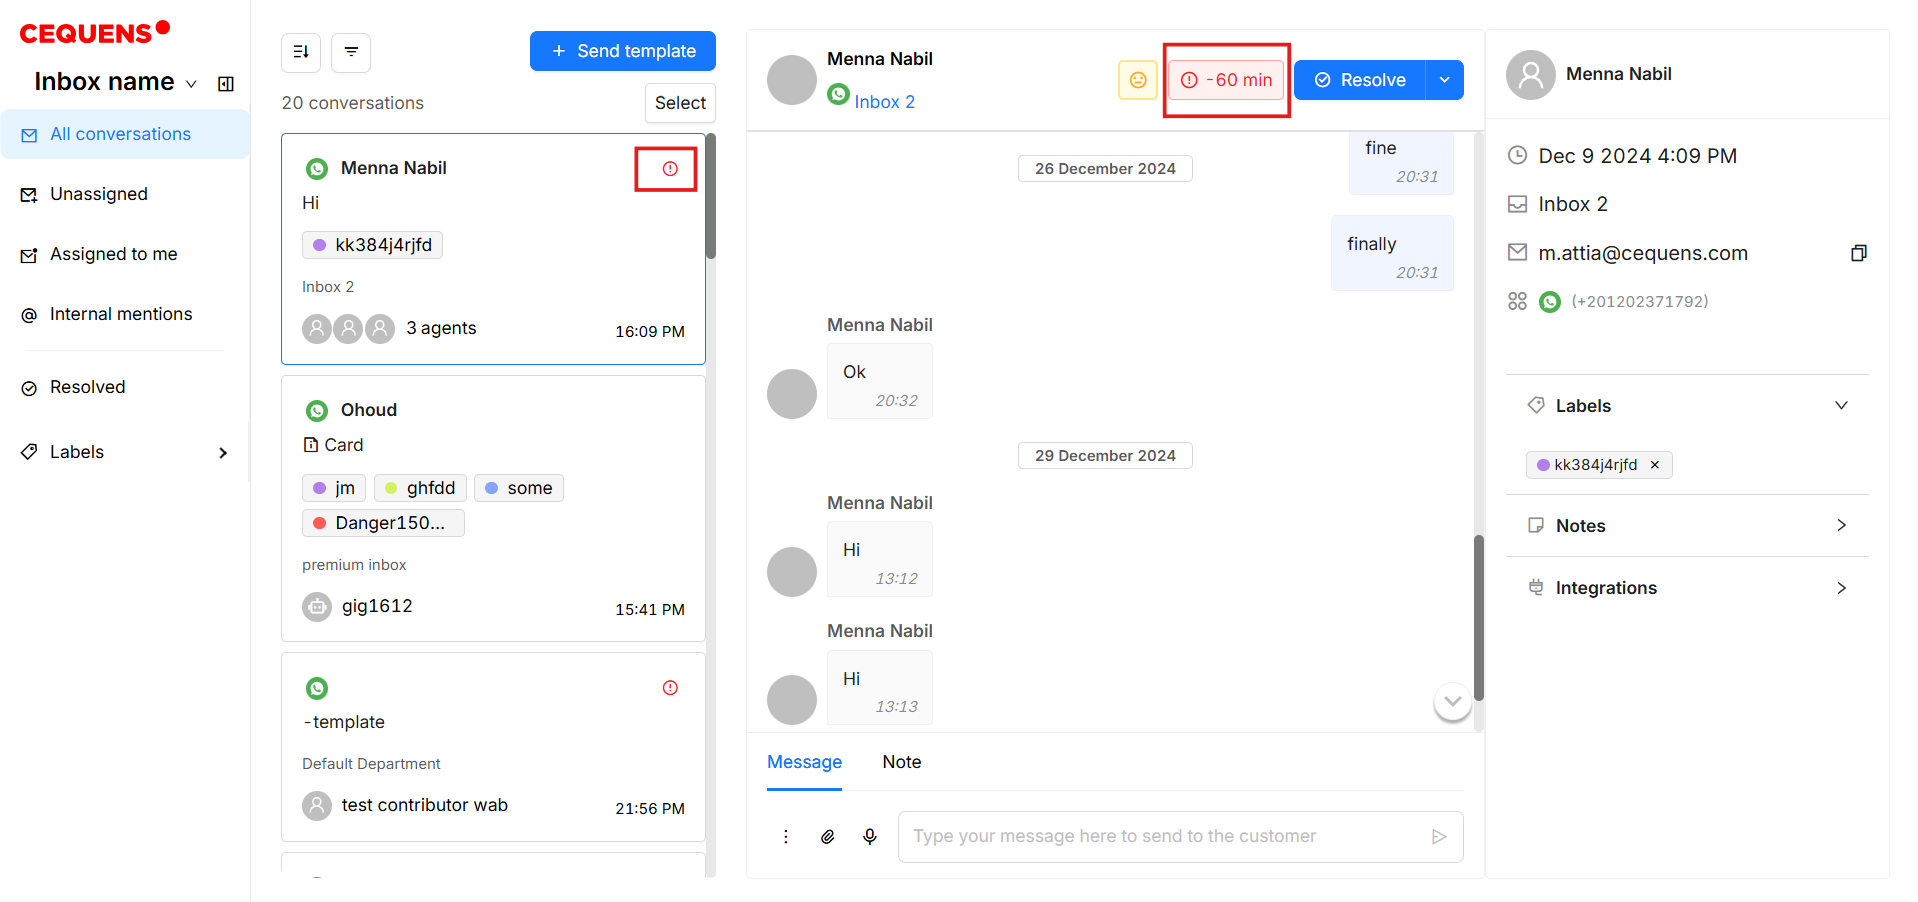Screen dimensions: 1918x902
Task: Click the -60 min SLA timer badge
Action: pos(1227,80)
